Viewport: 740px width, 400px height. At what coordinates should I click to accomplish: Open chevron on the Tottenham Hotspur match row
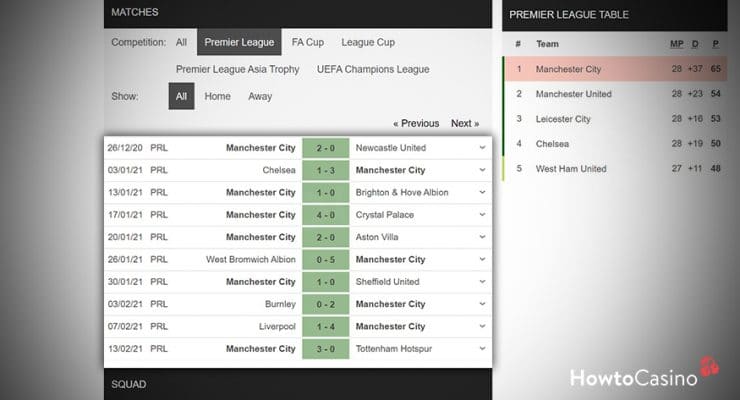click(x=482, y=349)
